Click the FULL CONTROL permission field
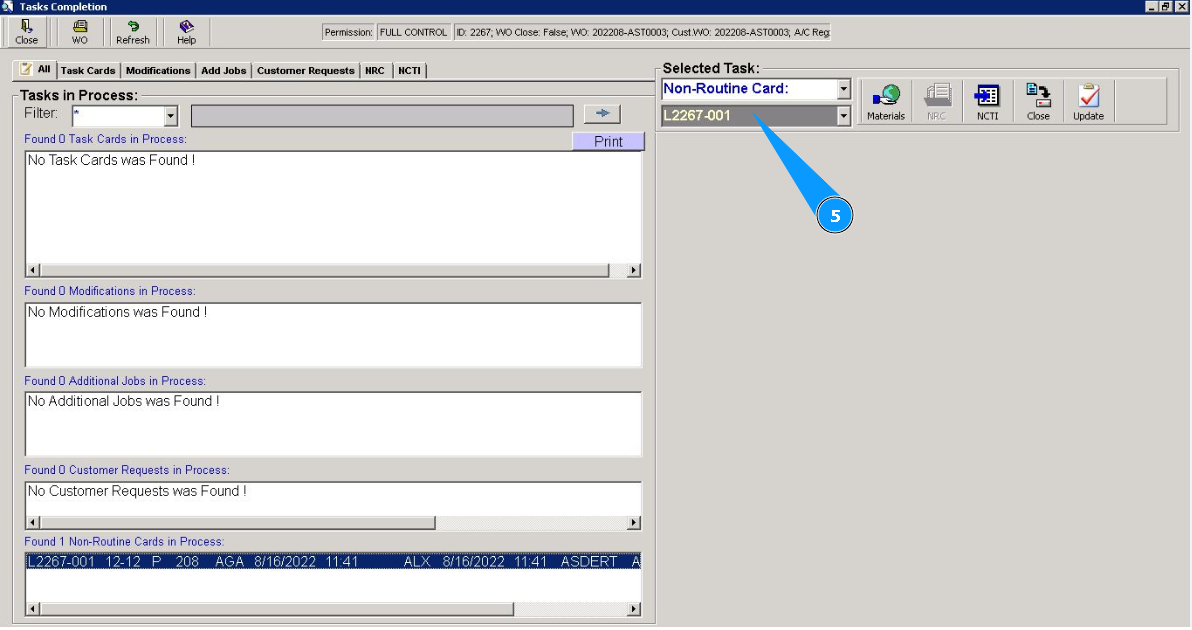The image size is (1192, 630). click(414, 32)
